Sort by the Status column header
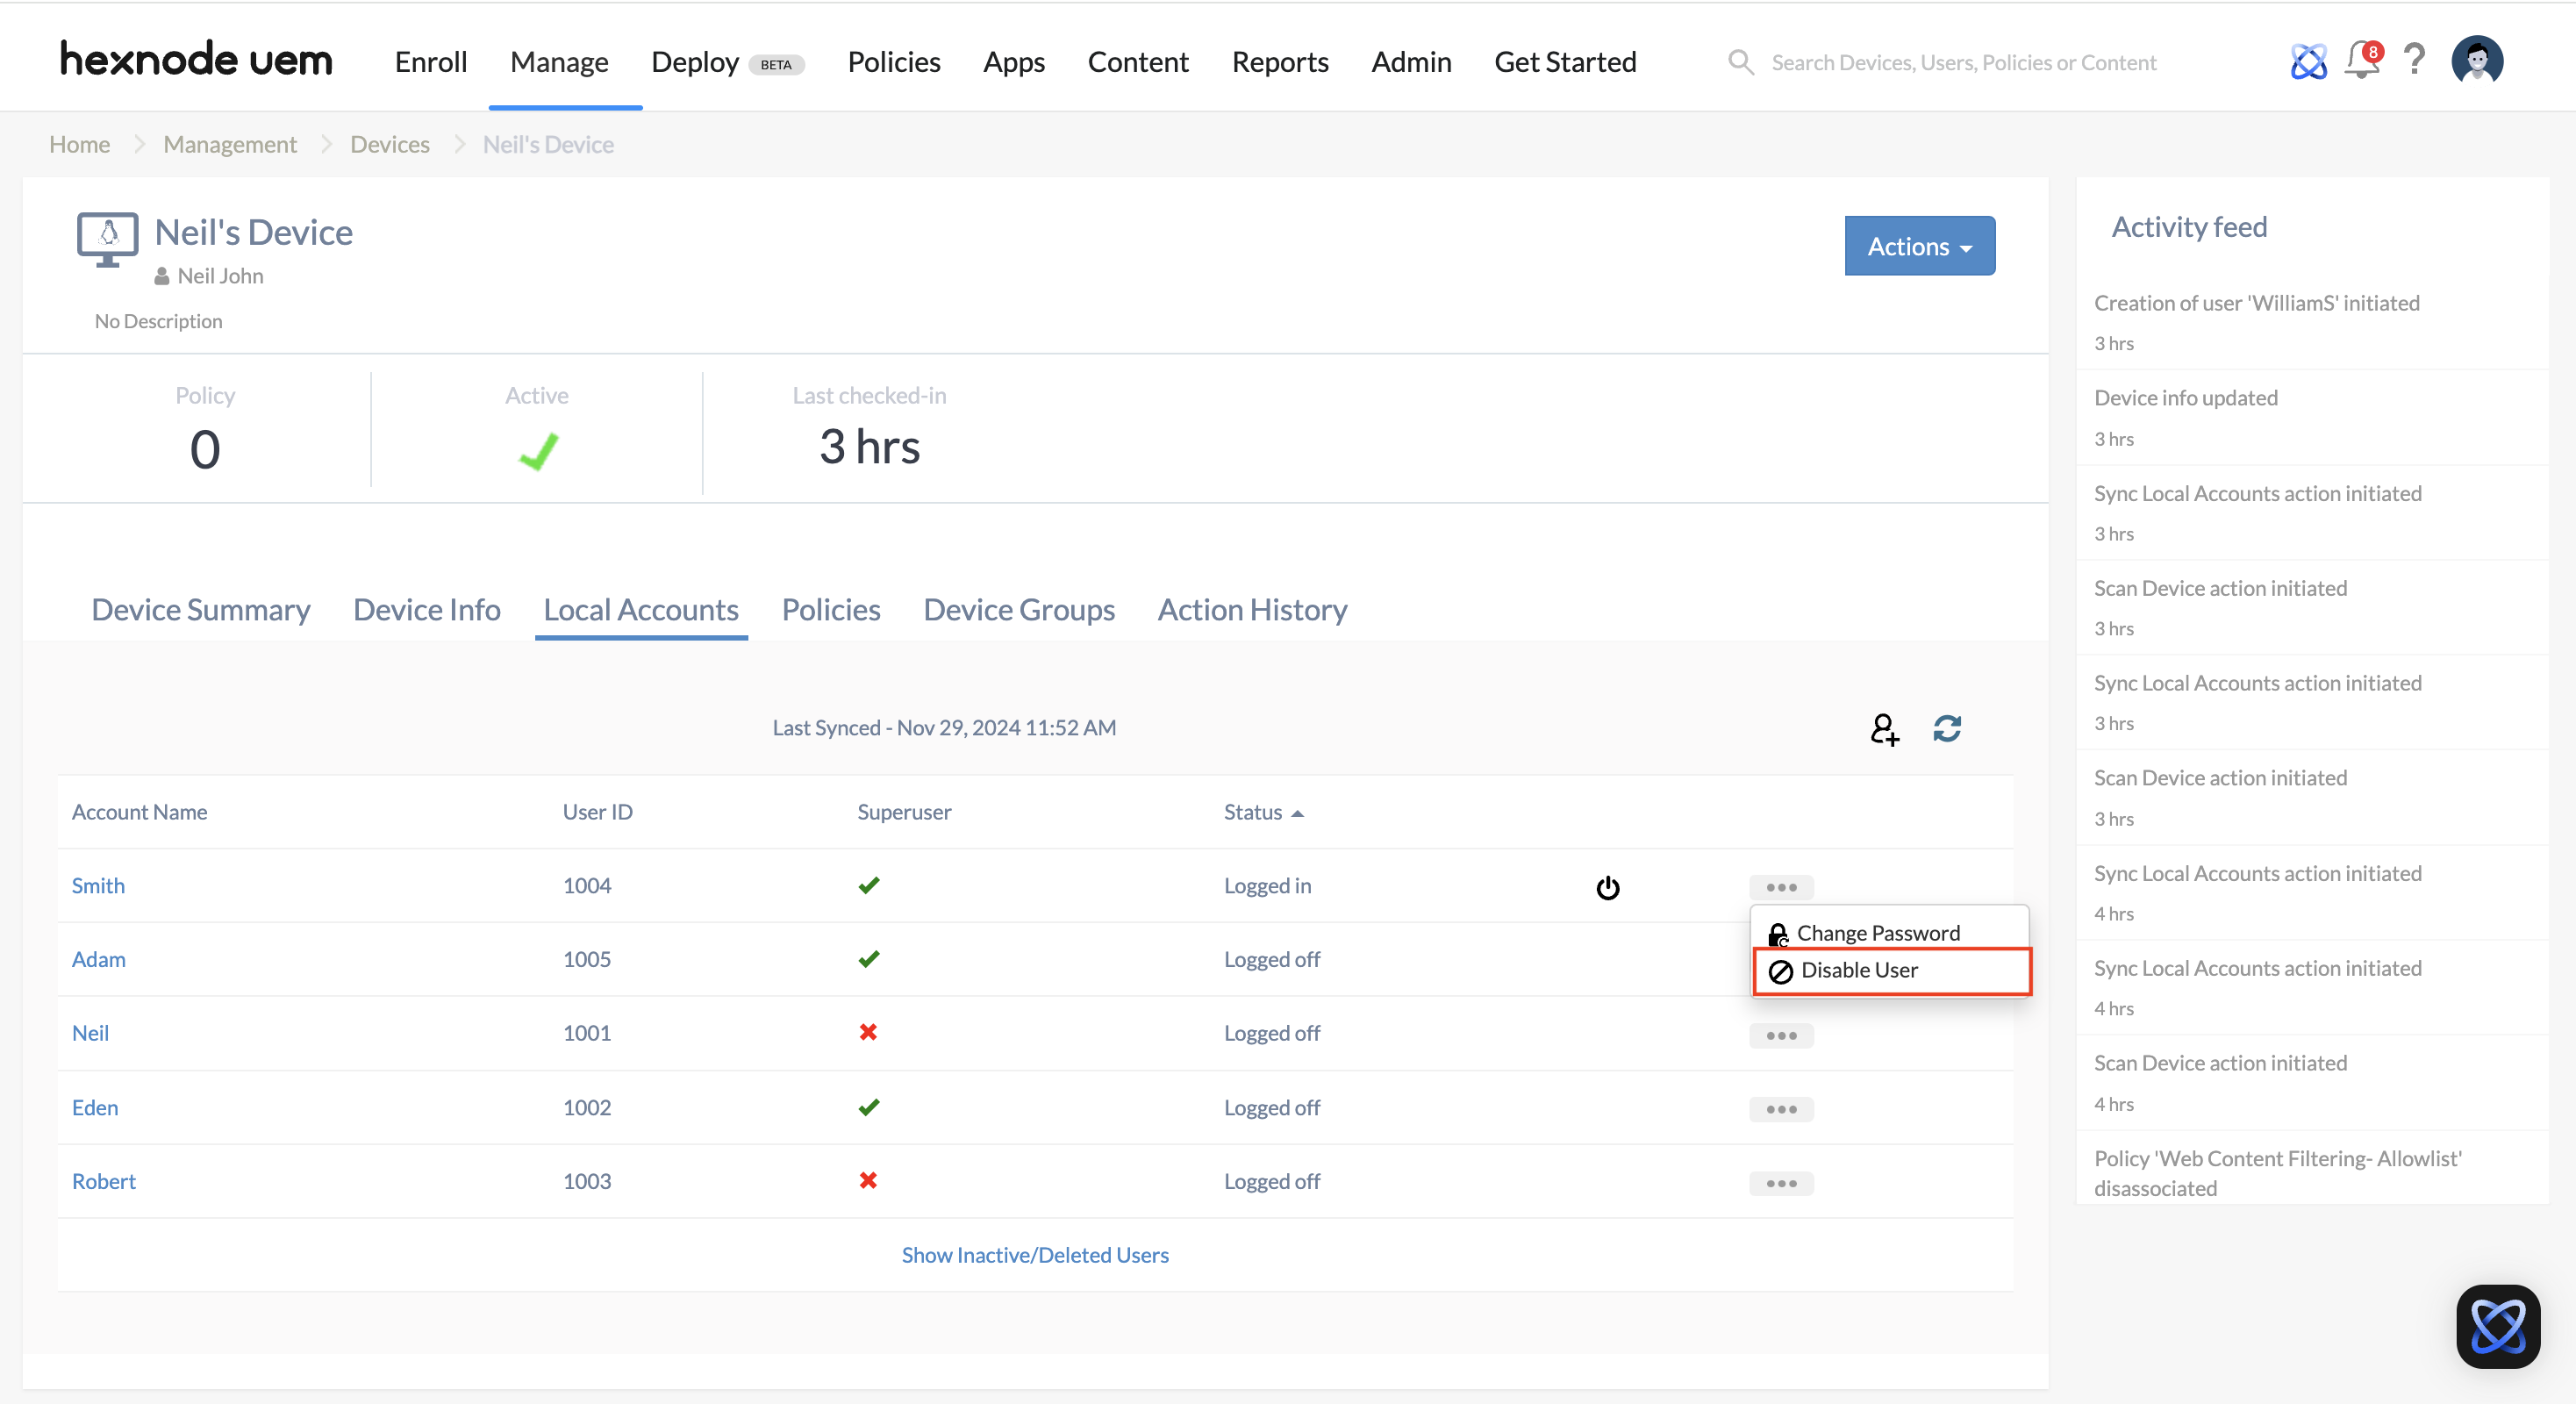 coord(1263,812)
